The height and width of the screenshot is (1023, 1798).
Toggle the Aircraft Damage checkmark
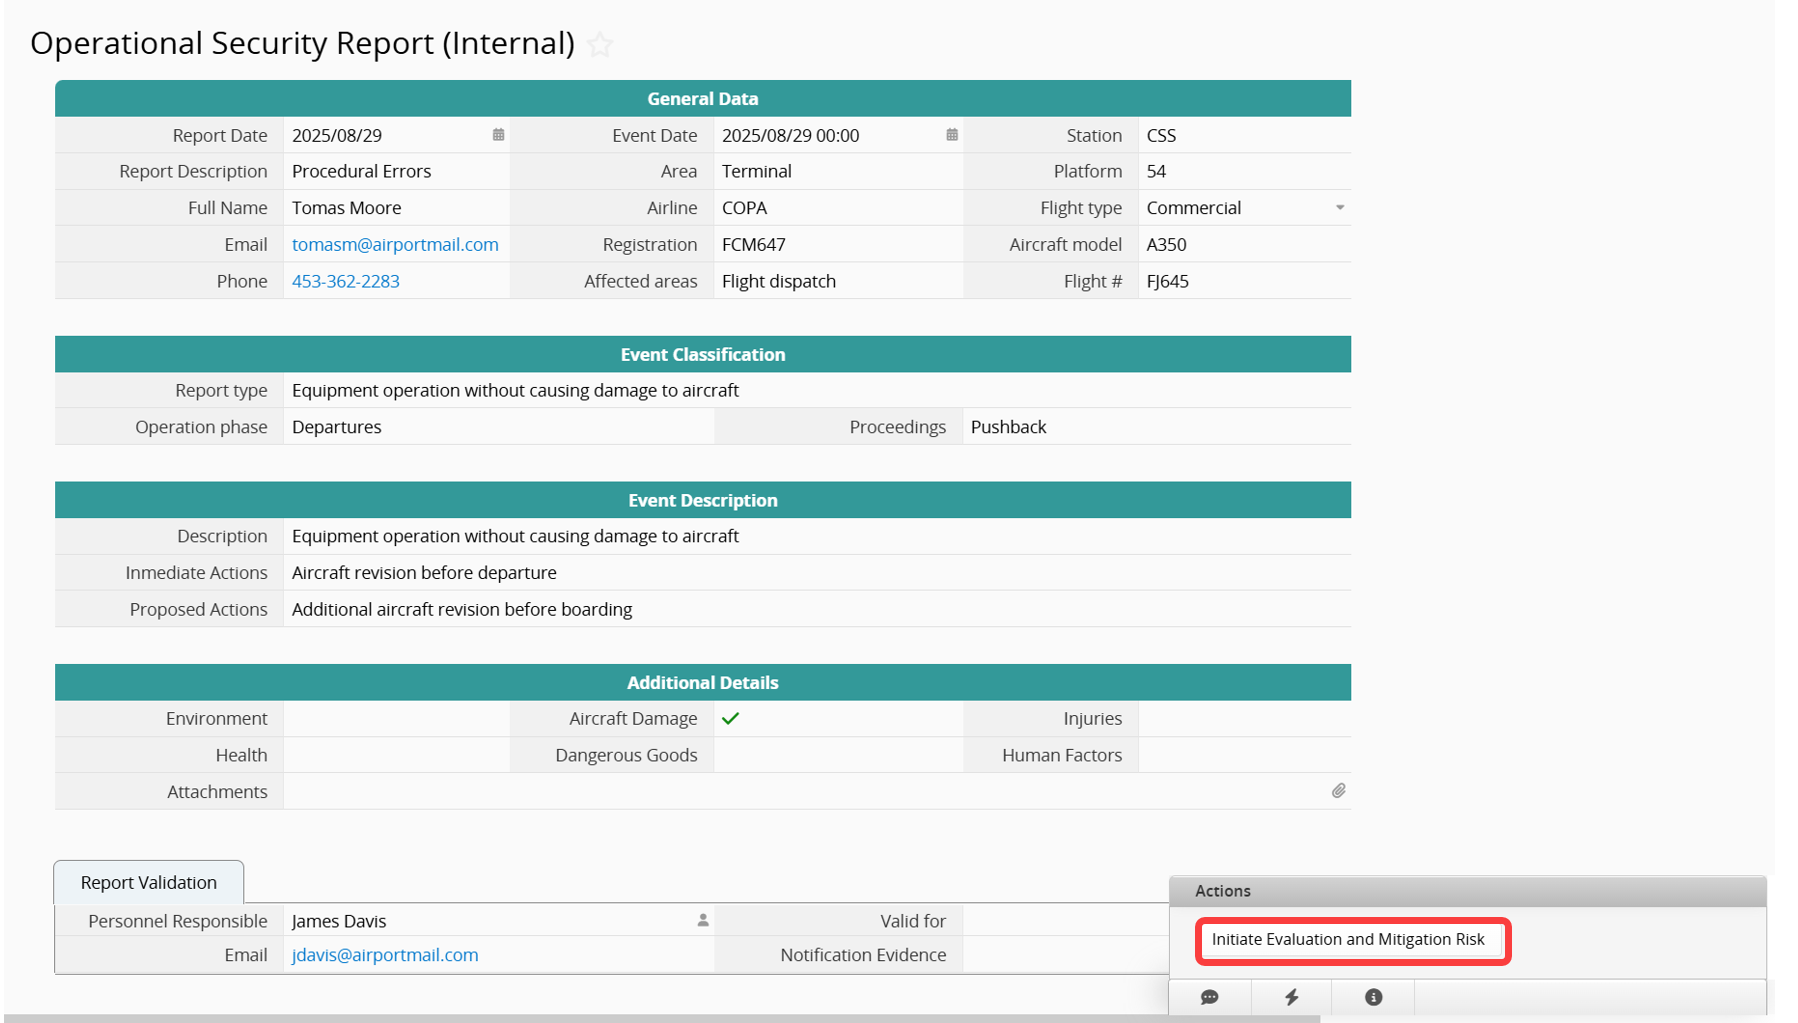click(x=731, y=718)
